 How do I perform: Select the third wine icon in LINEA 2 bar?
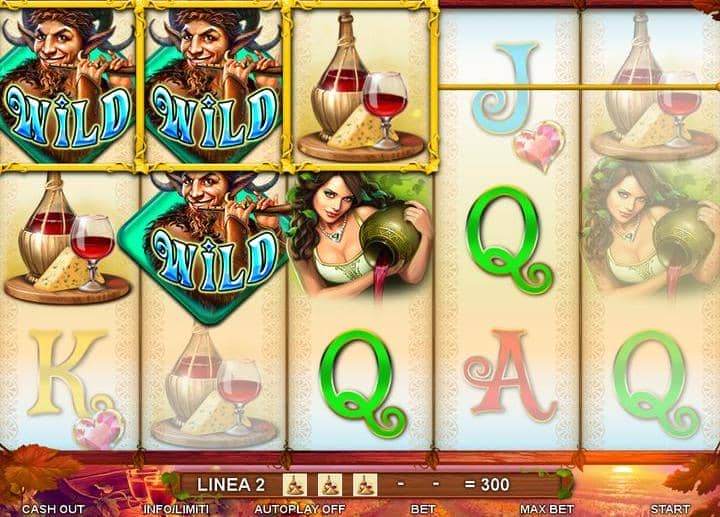[365, 485]
